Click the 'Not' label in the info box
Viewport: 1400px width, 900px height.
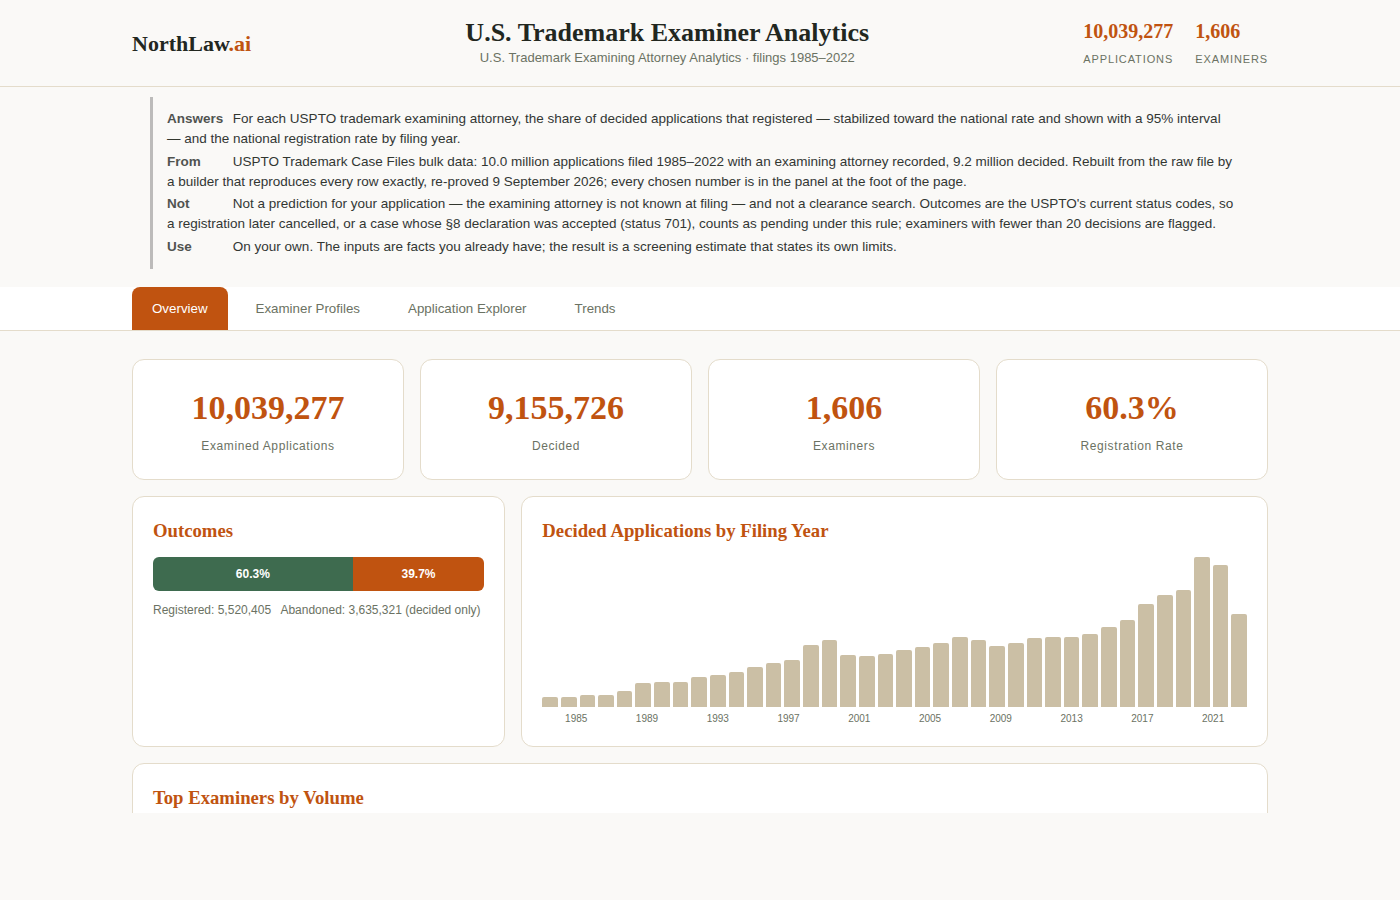178,203
